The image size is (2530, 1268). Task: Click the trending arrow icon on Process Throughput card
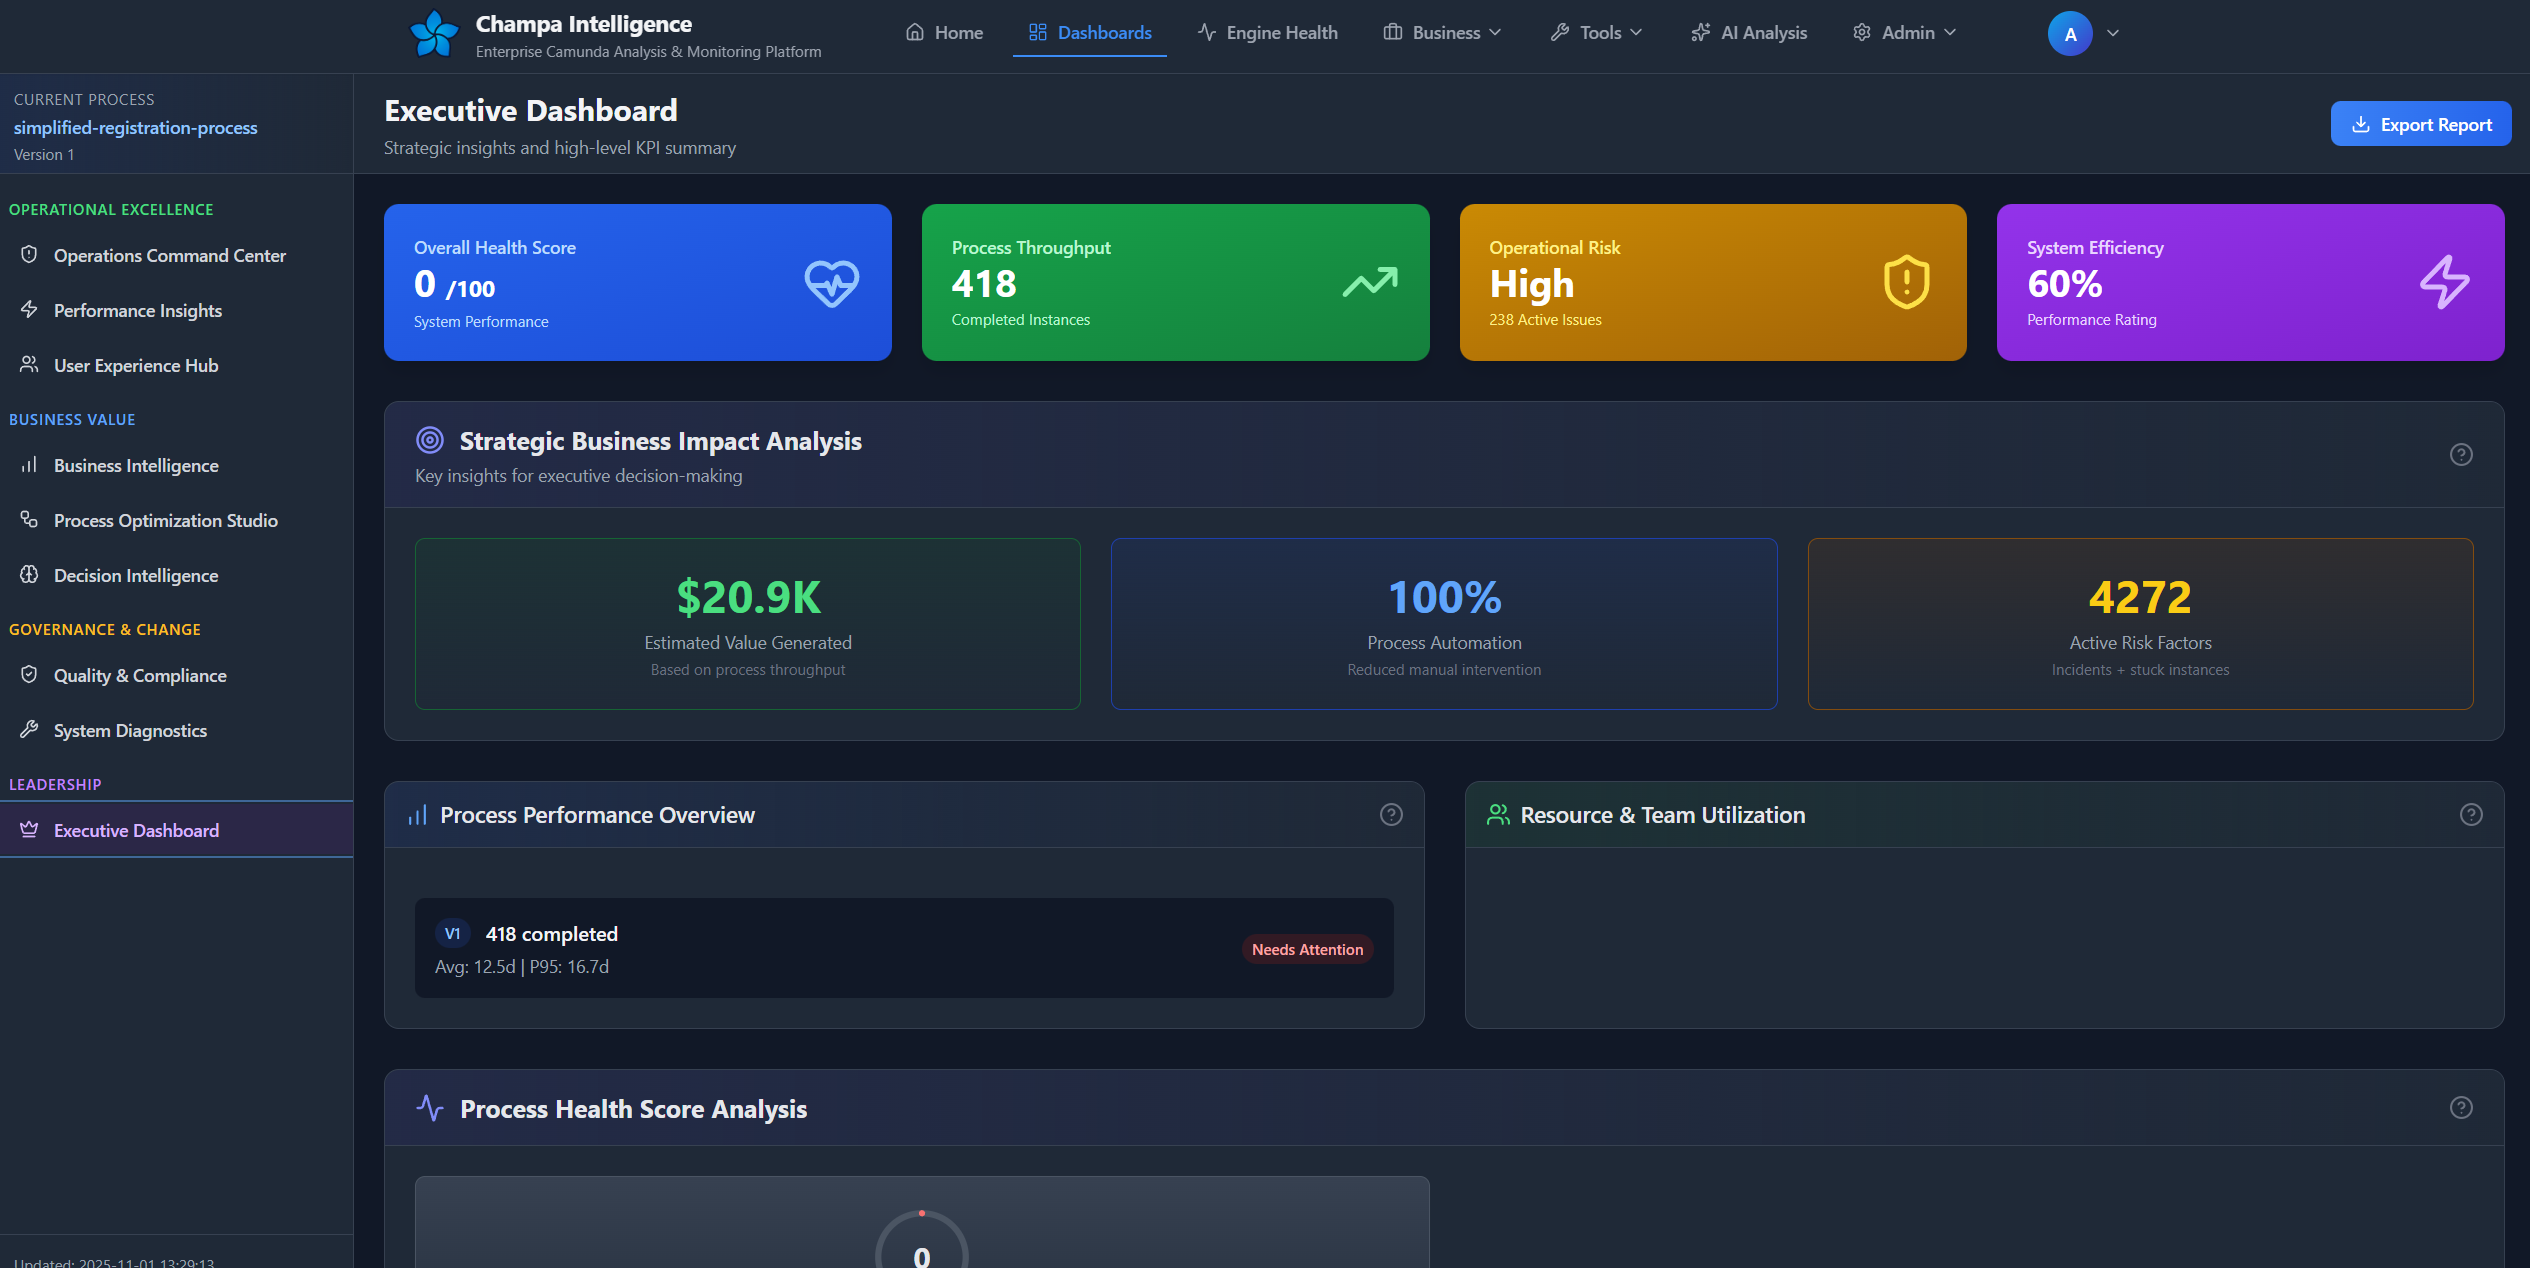tap(1370, 282)
